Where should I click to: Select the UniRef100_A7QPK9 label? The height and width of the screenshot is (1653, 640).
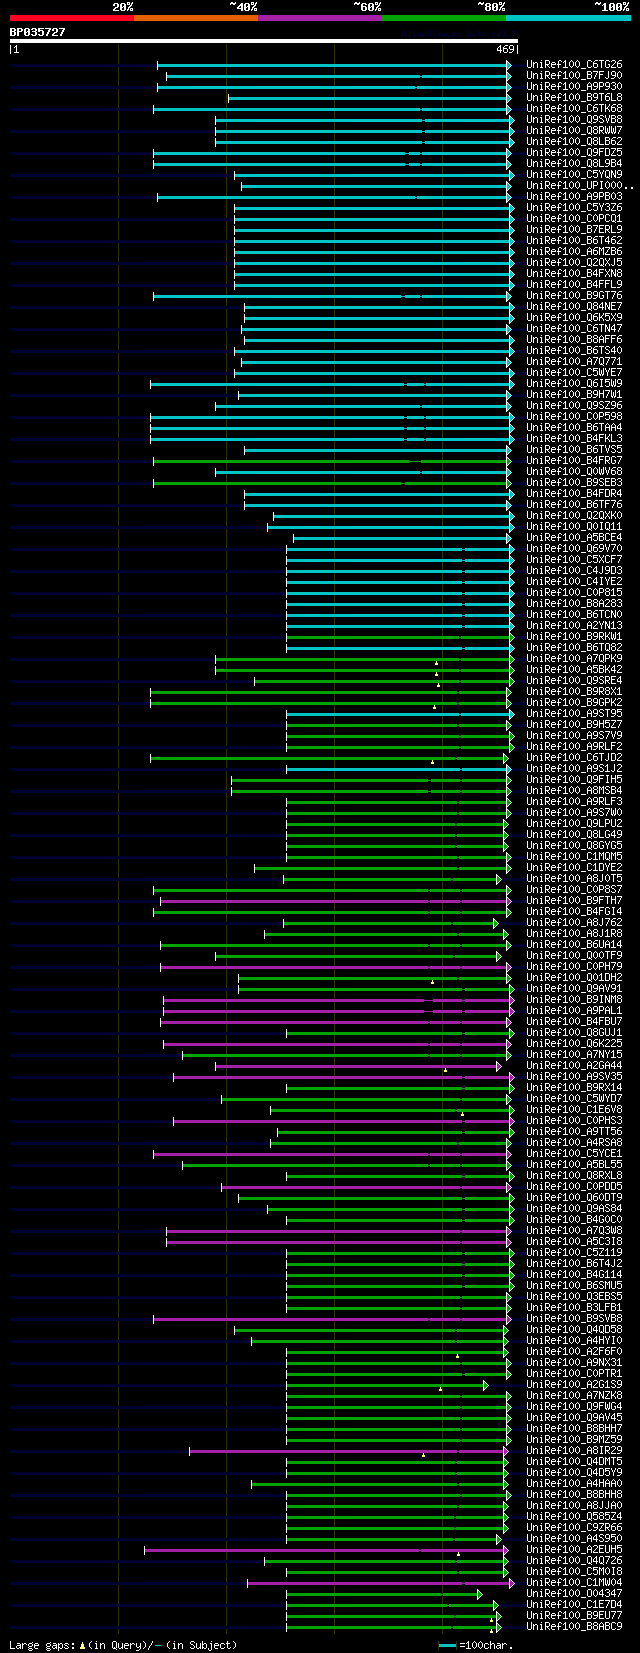pyautogui.click(x=574, y=658)
